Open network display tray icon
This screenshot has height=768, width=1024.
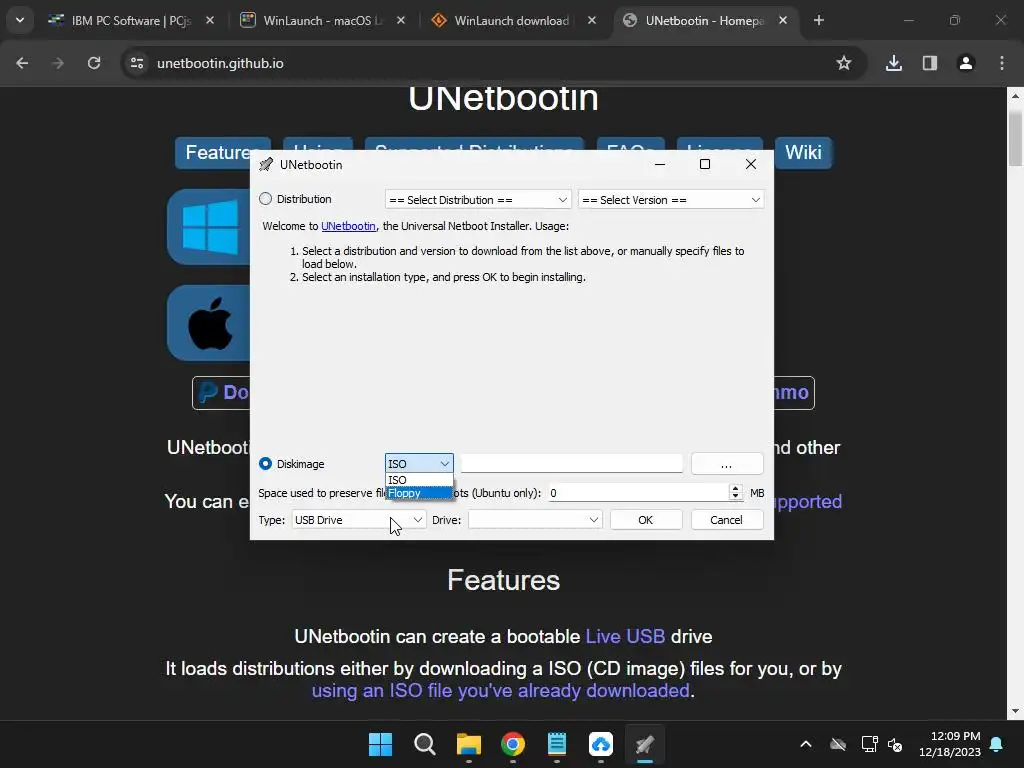869,744
